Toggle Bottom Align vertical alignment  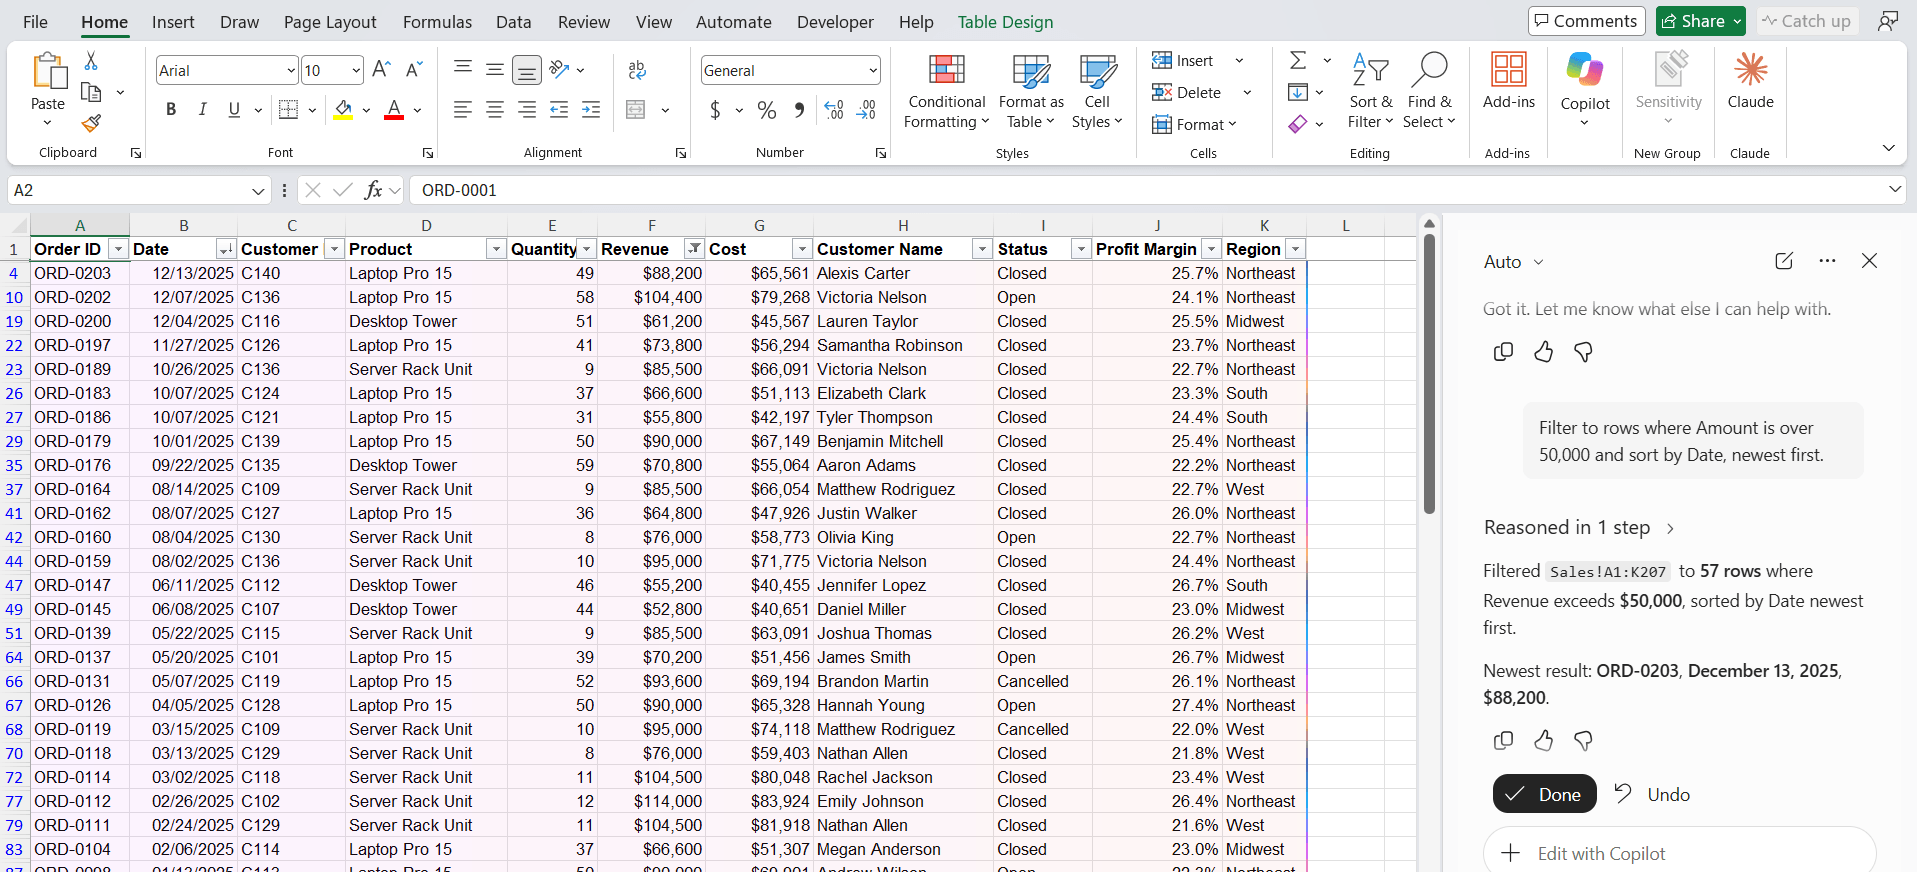[527, 70]
